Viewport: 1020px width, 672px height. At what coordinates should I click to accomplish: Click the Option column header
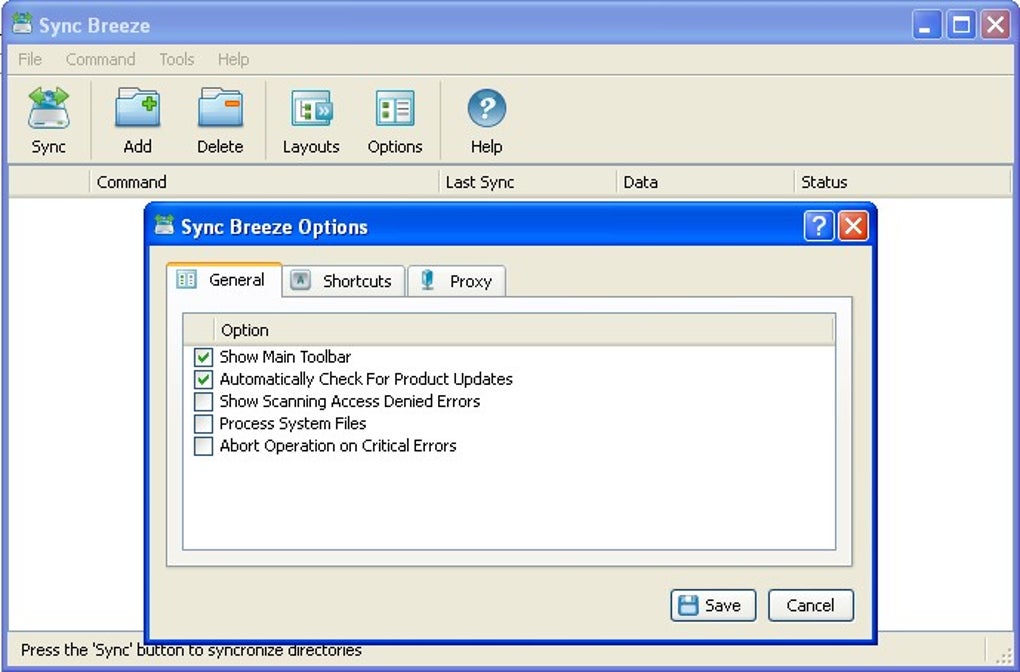[x=245, y=330]
